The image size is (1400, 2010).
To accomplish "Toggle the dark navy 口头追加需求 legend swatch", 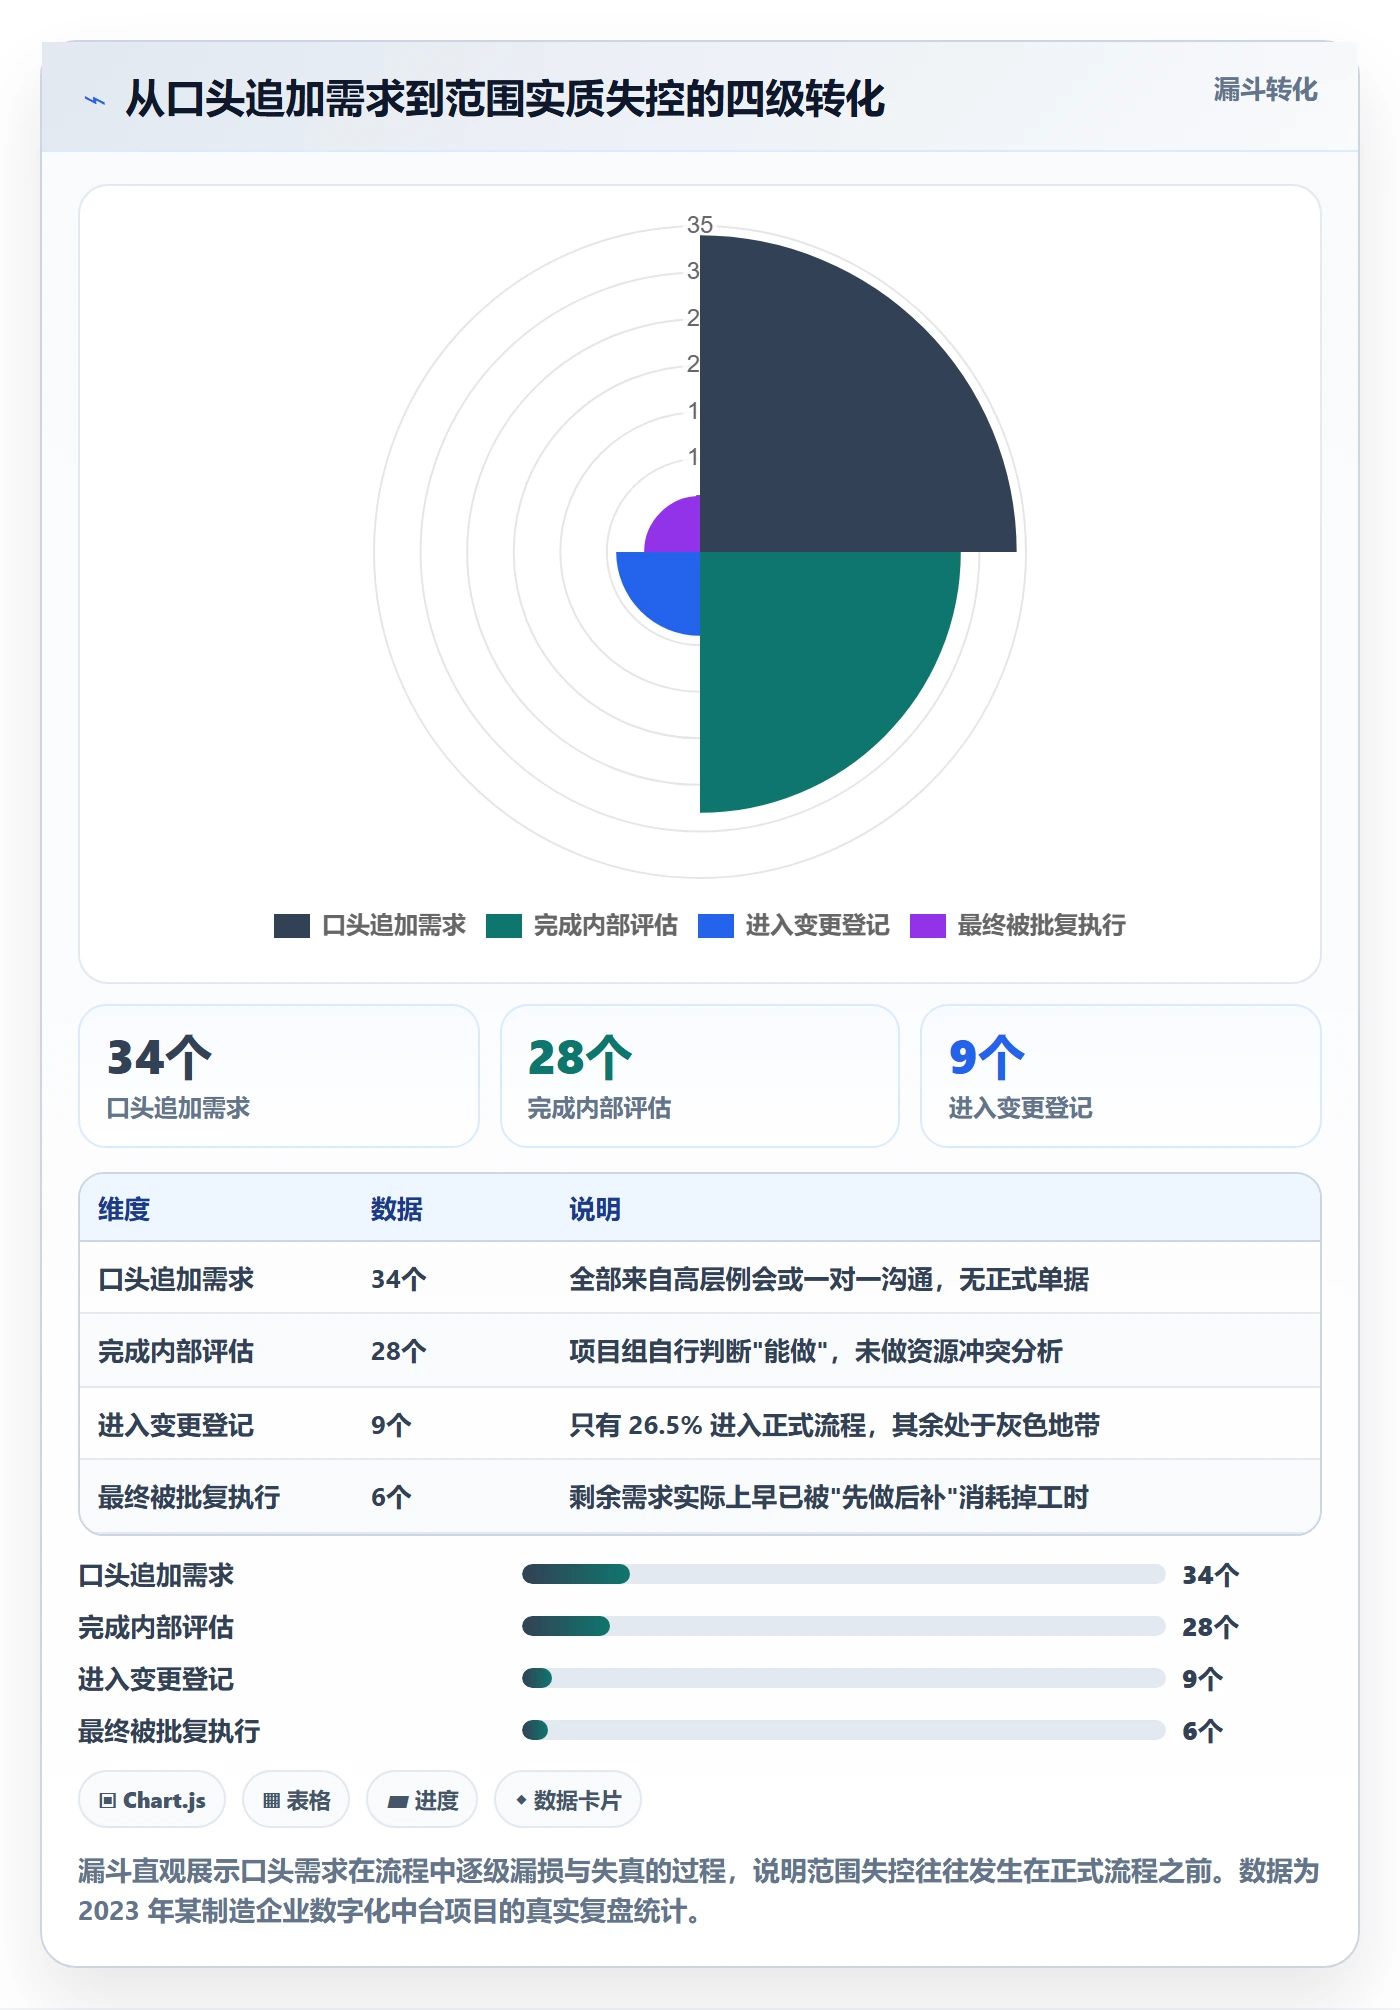I will [x=292, y=926].
